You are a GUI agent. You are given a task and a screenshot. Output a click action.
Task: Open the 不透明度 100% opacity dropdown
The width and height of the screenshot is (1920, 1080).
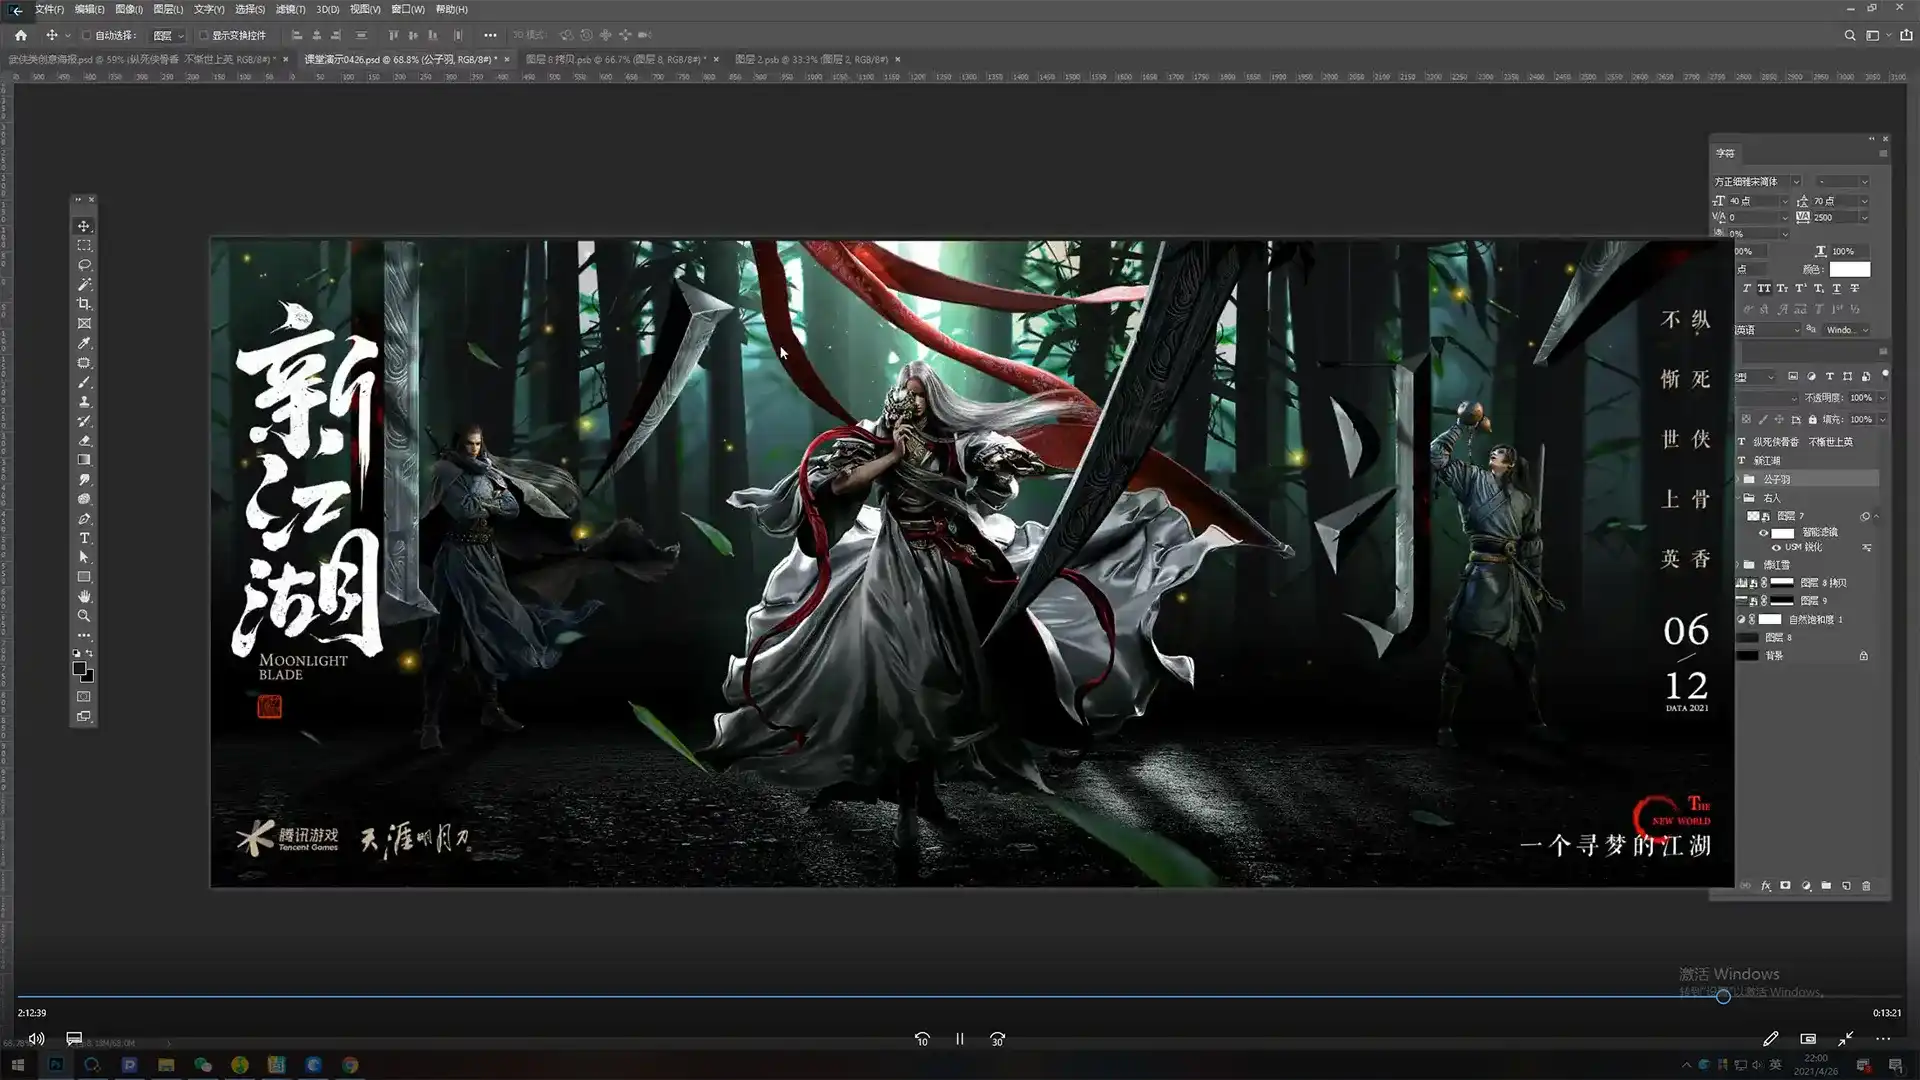tap(1882, 398)
